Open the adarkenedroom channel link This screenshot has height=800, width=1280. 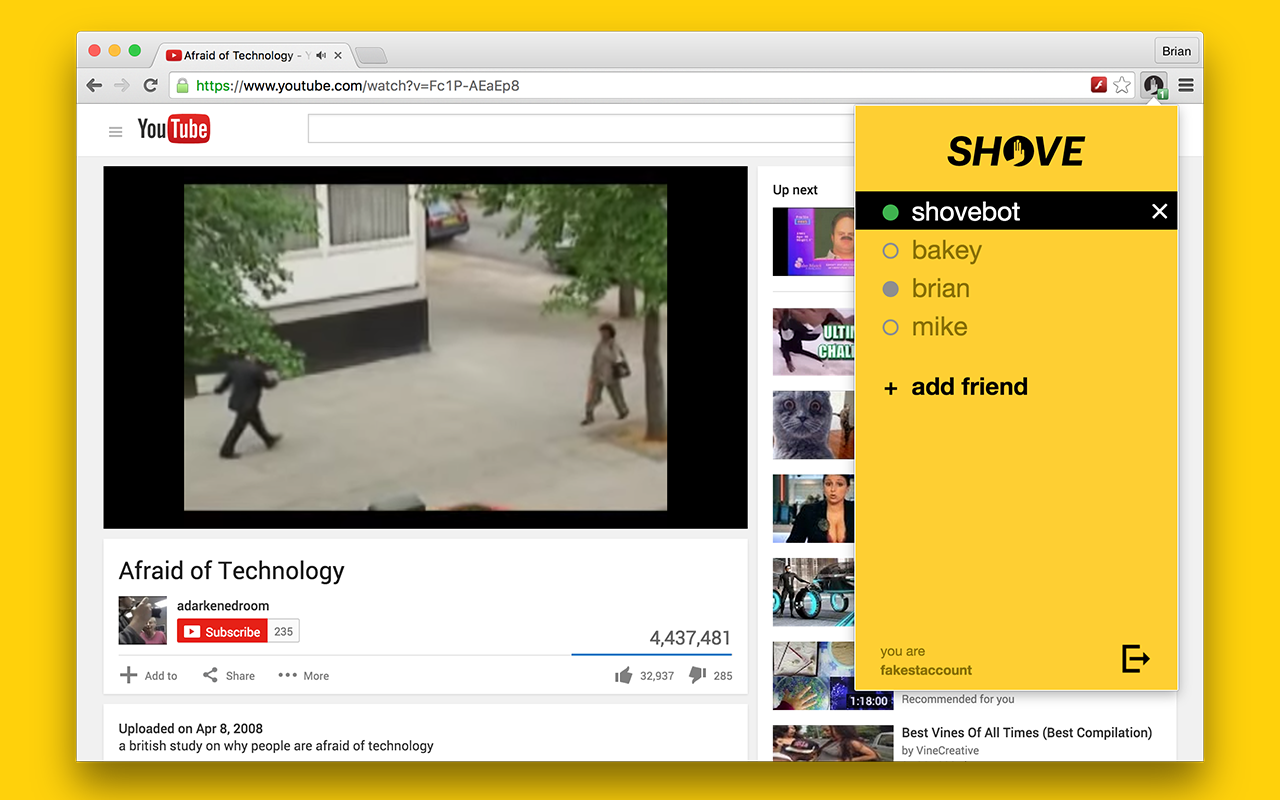click(223, 605)
